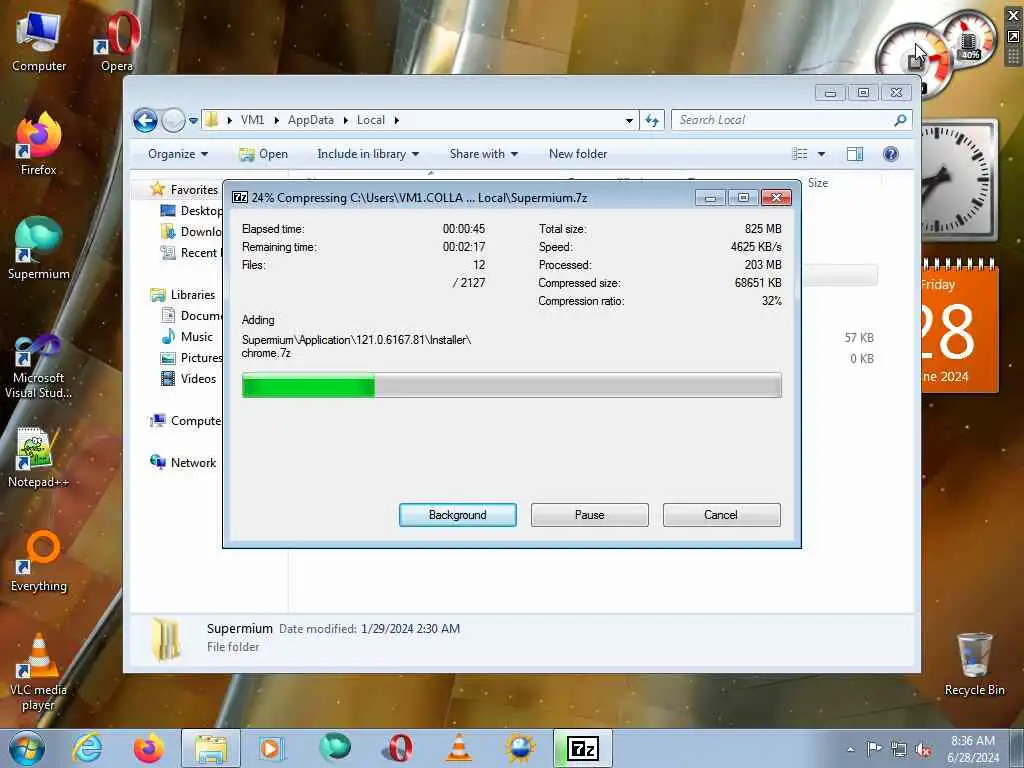Viewport: 1024px width, 768px height.
Task: Open the Include in library dropdown
Action: coord(368,154)
